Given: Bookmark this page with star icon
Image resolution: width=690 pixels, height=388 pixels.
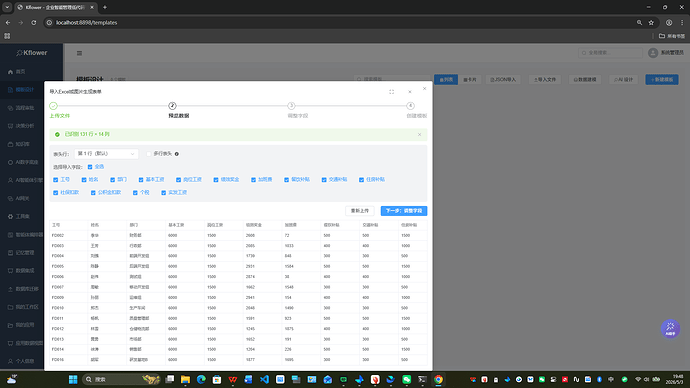Looking at the screenshot, I should (651, 22).
